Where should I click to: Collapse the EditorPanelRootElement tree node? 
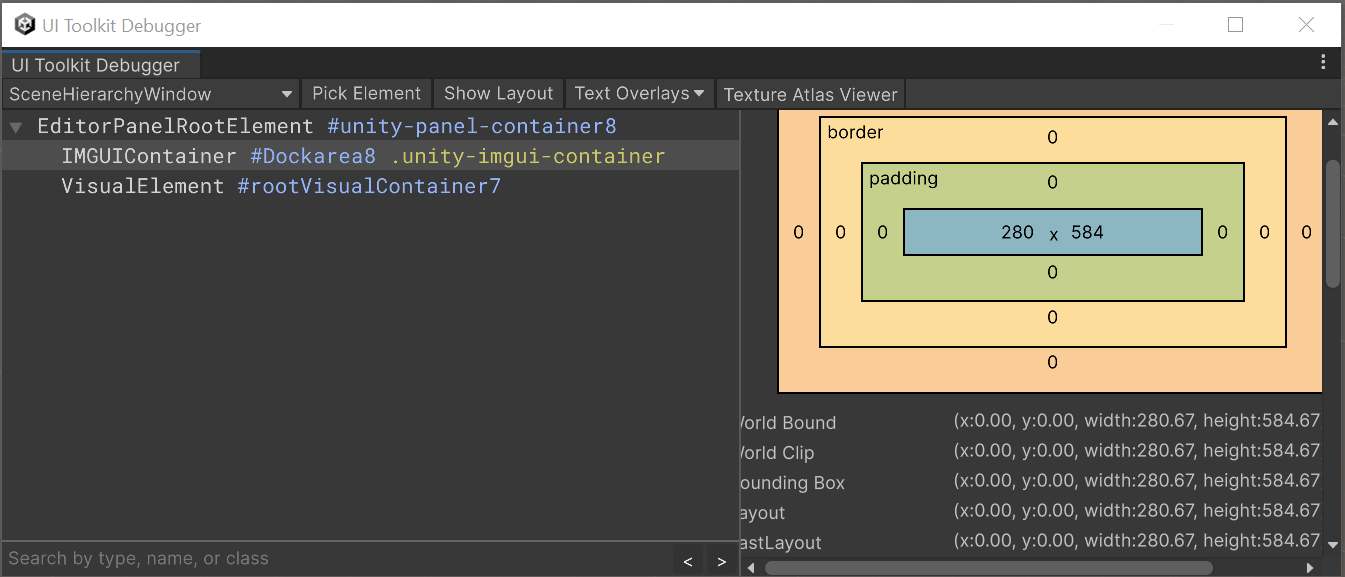pyautogui.click(x=15, y=126)
